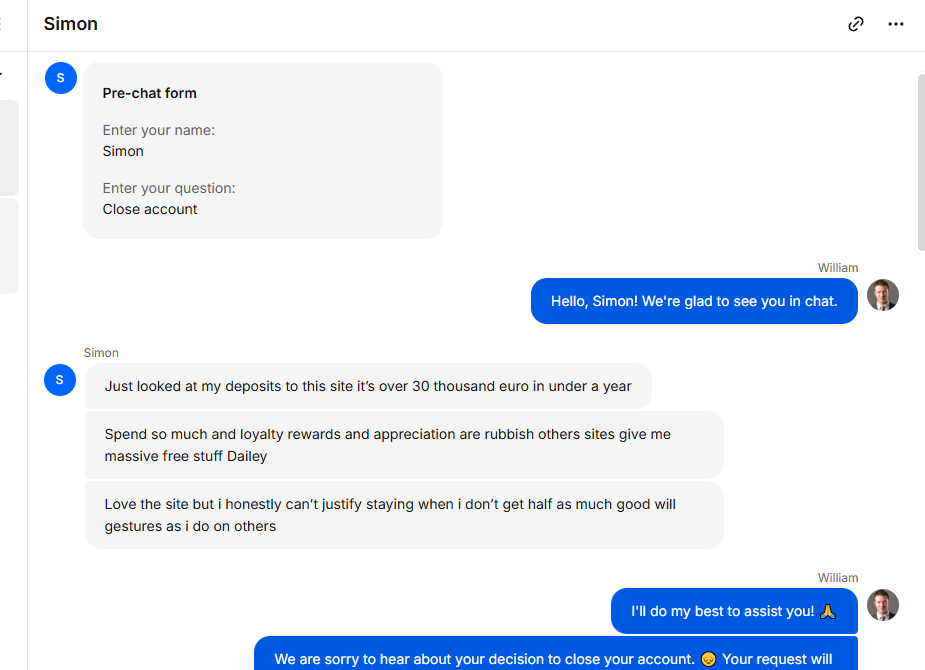The image size is (925, 670).
Task: Click the Pre-chat form card
Action: [263, 150]
